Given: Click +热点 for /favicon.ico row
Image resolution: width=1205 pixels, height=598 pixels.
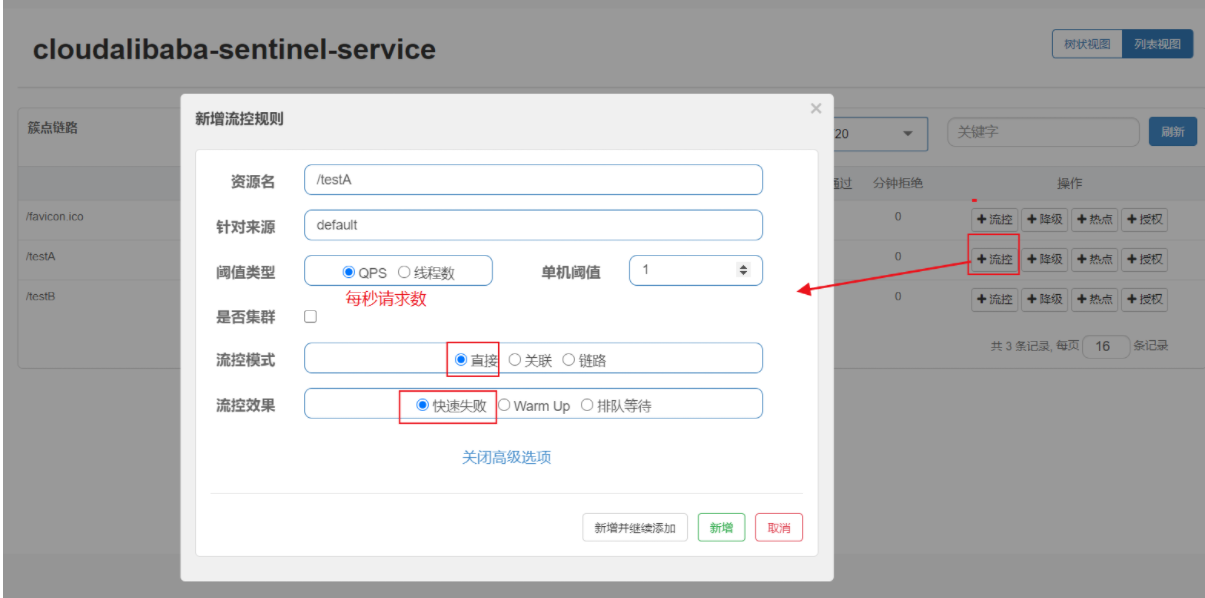Looking at the screenshot, I should (x=1094, y=220).
